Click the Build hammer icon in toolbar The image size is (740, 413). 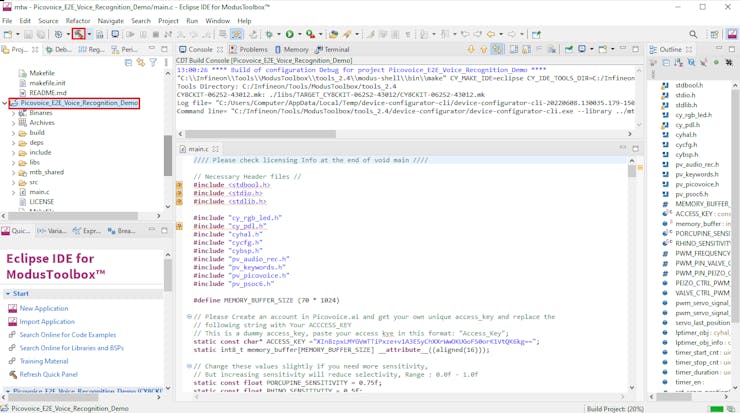pos(78,34)
